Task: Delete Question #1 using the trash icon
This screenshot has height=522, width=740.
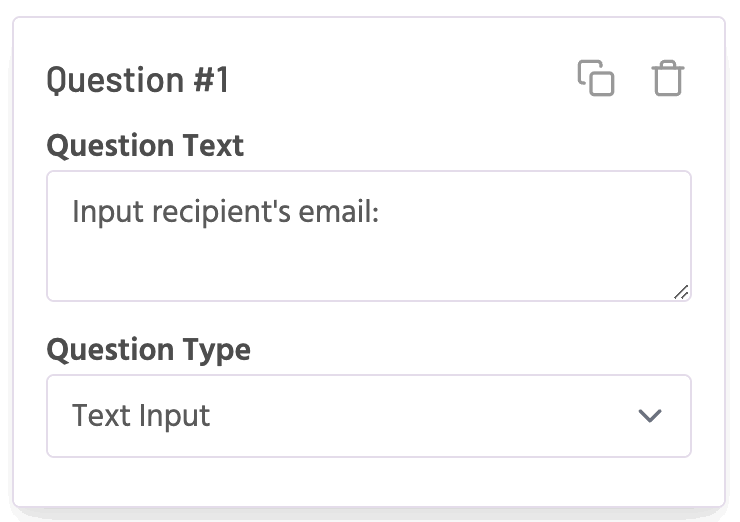Action: (668, 79)
